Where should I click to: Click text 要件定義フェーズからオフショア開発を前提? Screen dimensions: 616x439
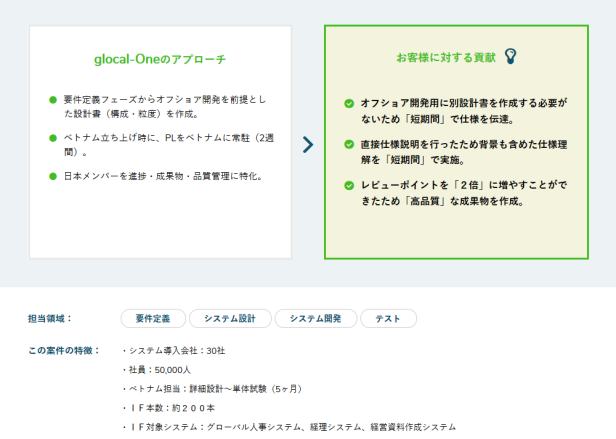point(165,107)
